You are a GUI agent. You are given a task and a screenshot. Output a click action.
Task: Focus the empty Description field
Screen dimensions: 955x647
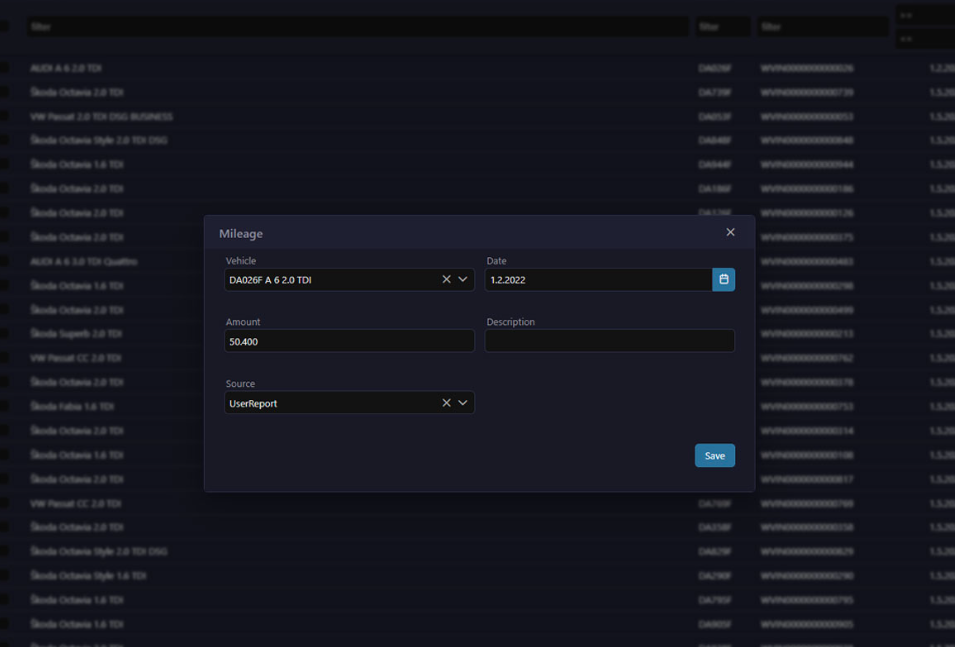pyautogui.click(x=609, y=341)
